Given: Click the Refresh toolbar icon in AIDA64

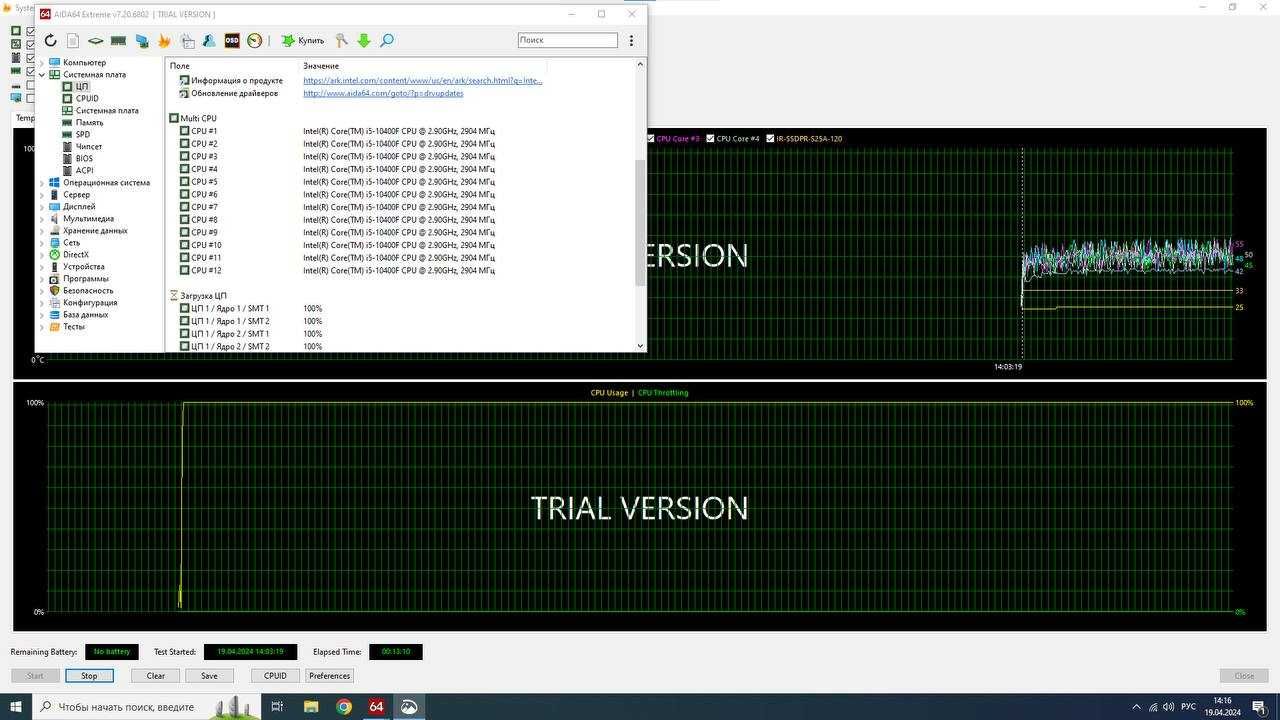Looking at the screenshot, I should [50, 40].
